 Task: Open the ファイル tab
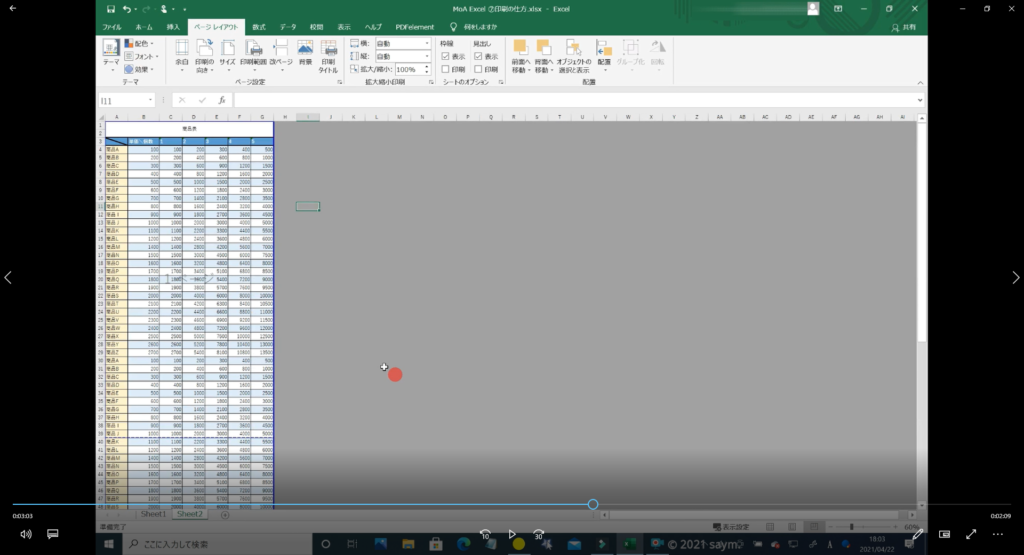tap(112, 27)
